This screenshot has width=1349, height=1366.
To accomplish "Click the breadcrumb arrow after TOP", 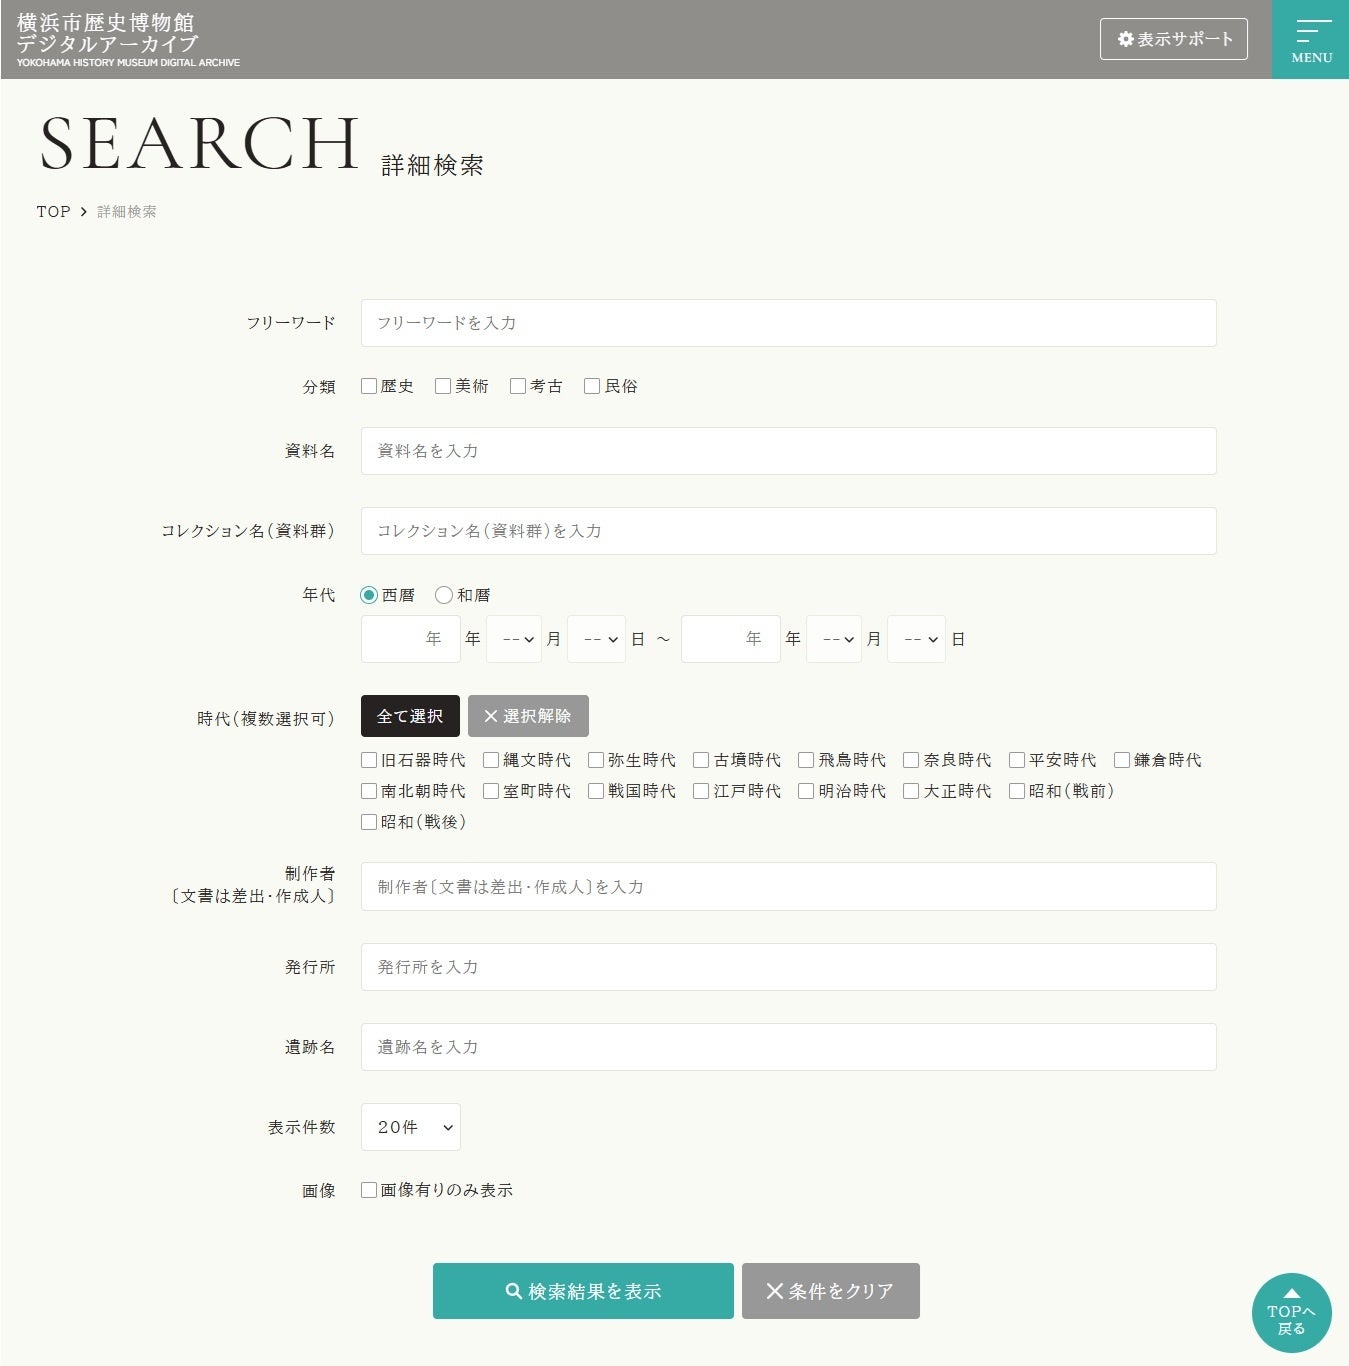I will [84, 212].
